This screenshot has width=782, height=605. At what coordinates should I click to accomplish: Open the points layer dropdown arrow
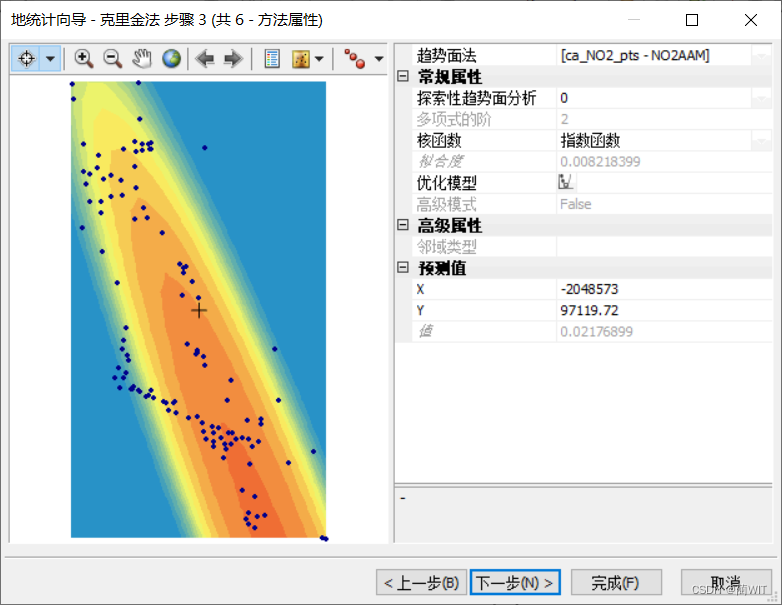click(x=379, y=59)
